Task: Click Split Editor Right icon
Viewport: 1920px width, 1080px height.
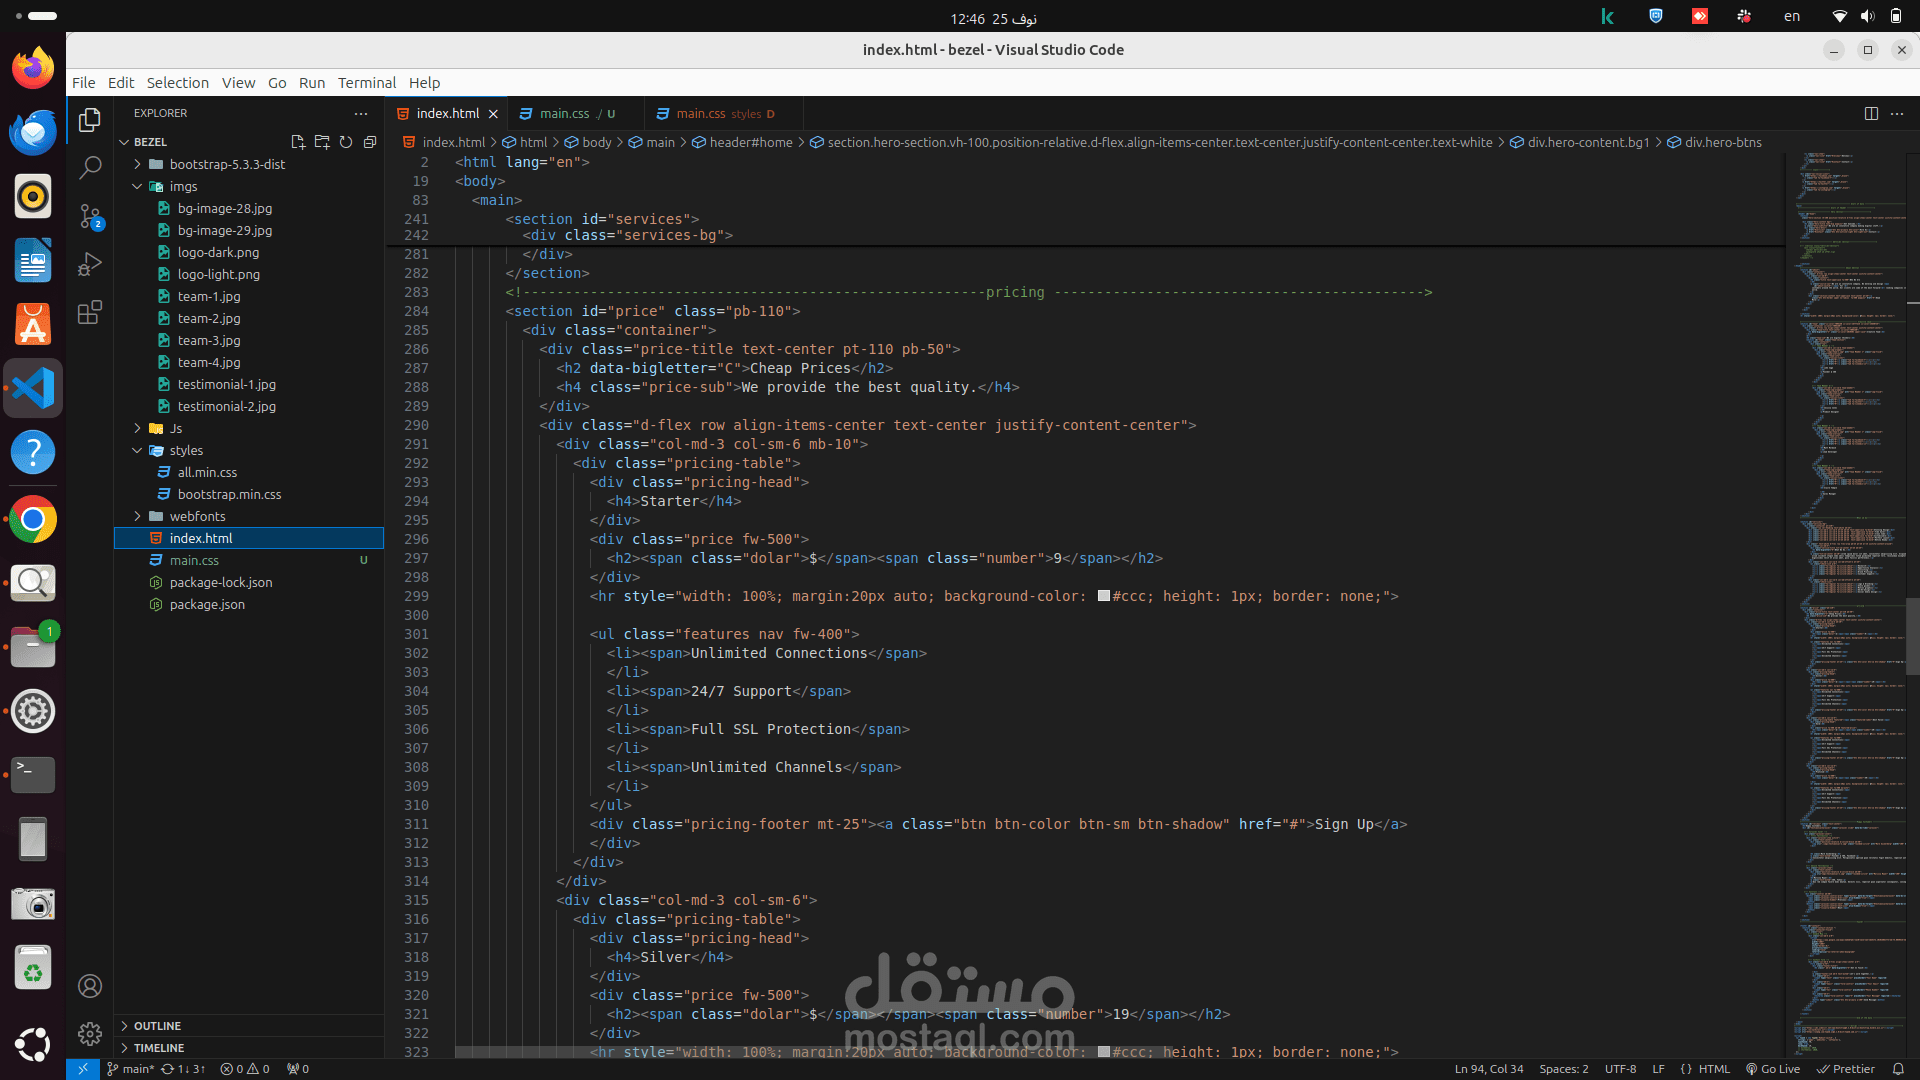Action: (x=1871, y=113)
